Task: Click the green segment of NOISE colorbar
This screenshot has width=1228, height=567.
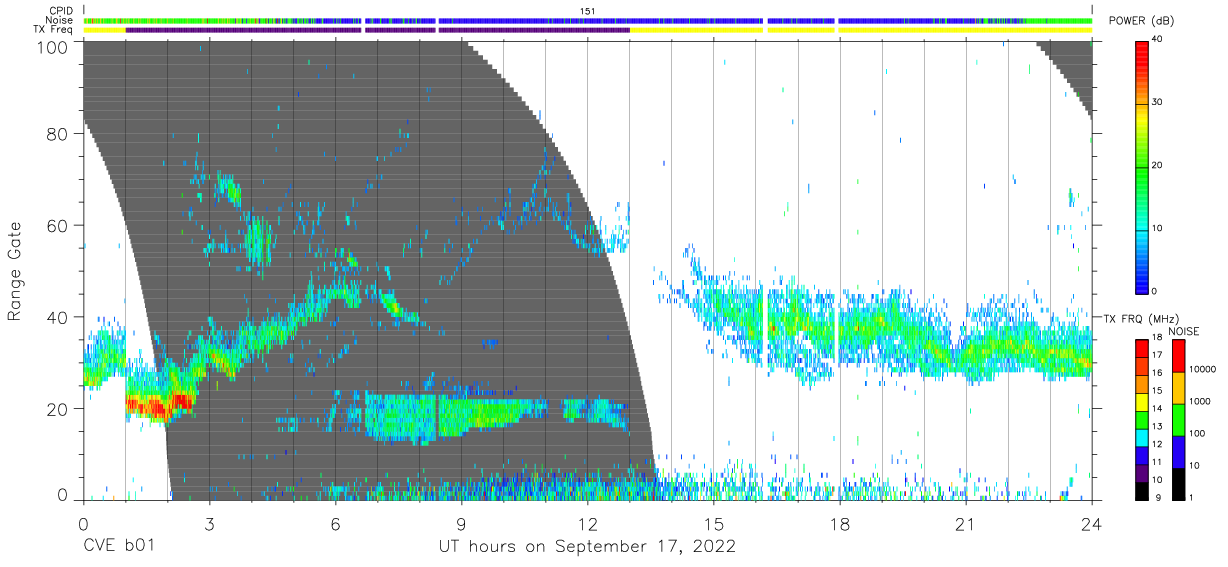Action: (1177, 418)
